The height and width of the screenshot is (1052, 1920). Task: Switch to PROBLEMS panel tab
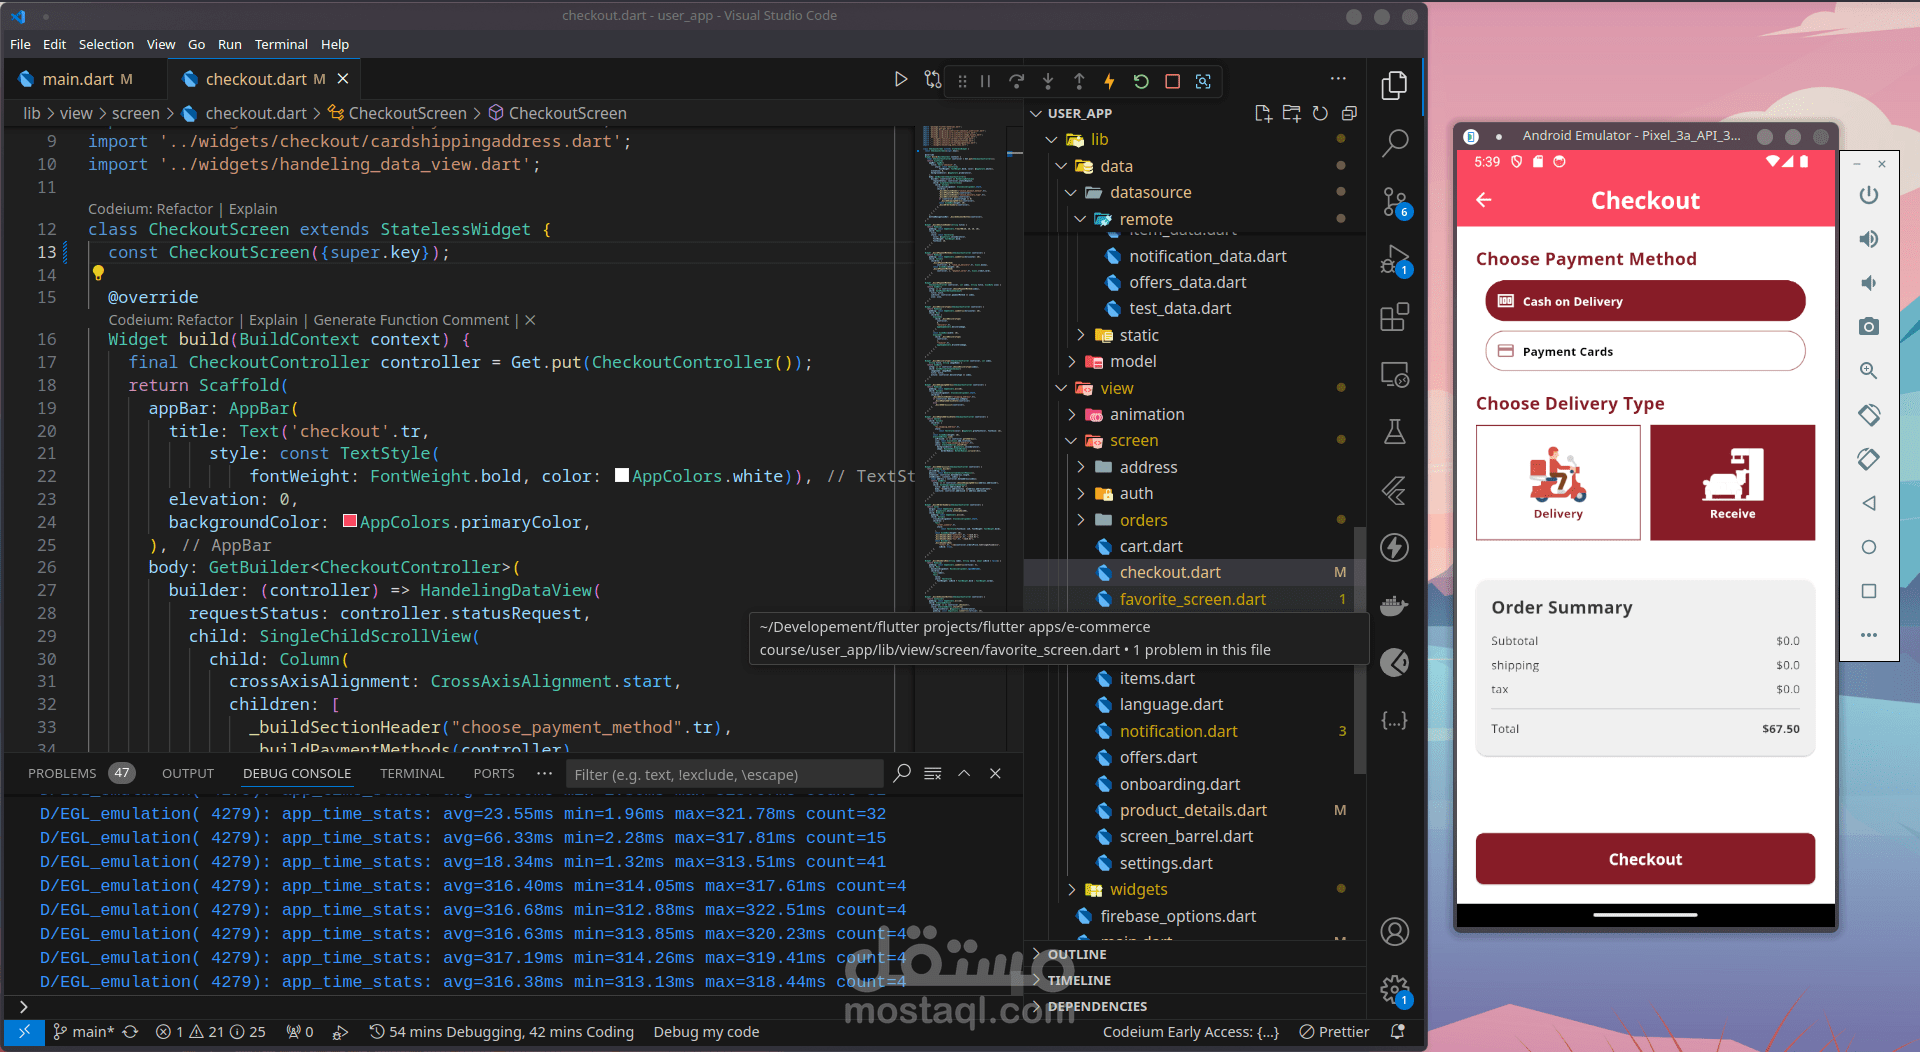(x=62, y=773)
